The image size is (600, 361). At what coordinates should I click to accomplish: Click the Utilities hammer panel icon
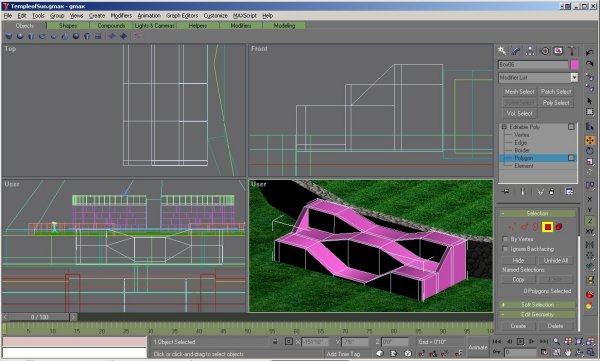coord(572,51)
